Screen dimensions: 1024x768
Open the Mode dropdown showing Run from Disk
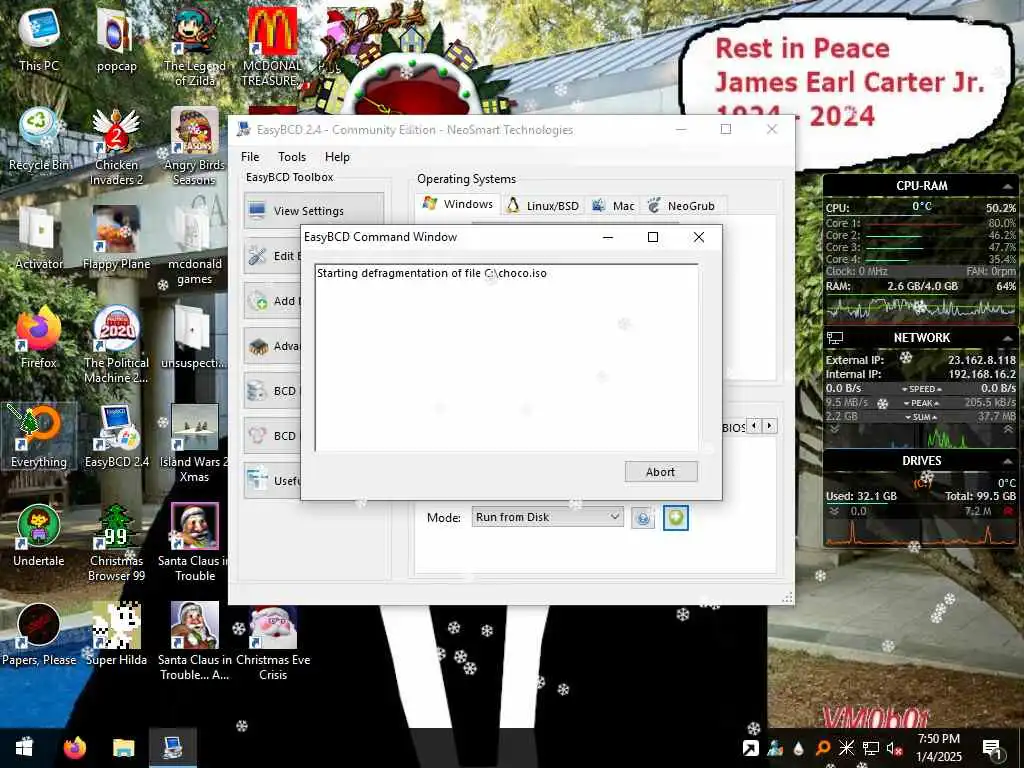coord(547,517)
